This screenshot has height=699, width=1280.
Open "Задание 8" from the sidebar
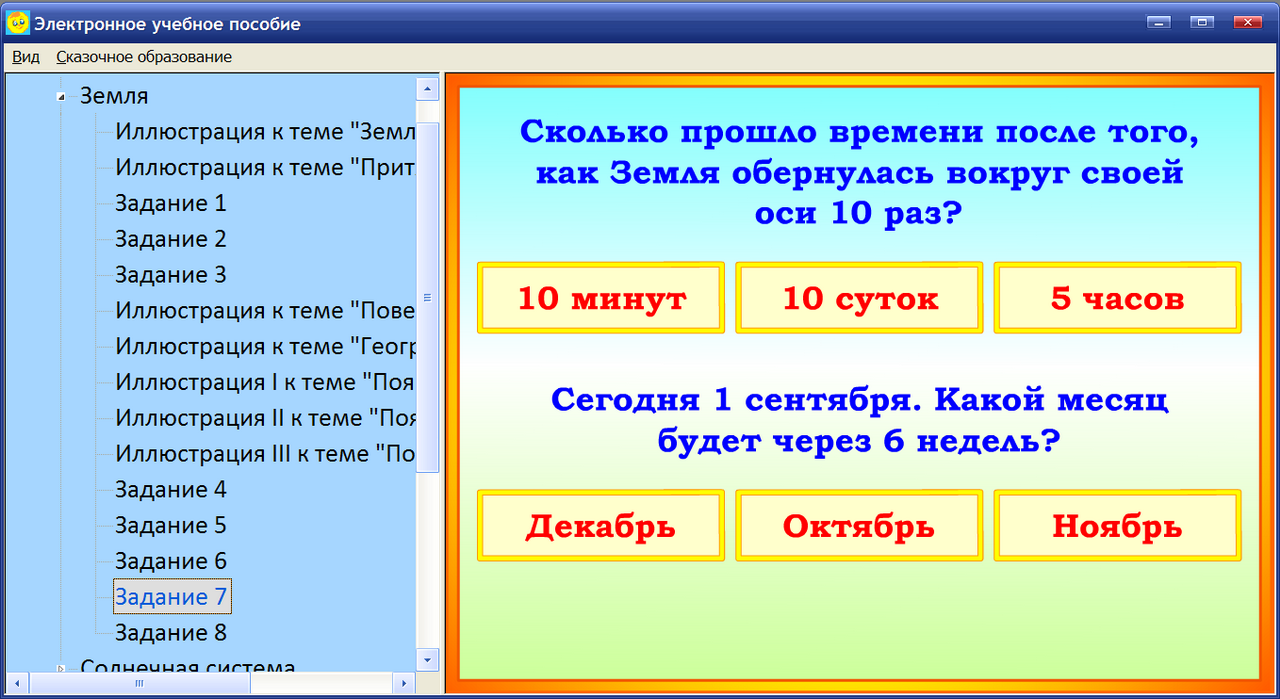click(170, 632)
